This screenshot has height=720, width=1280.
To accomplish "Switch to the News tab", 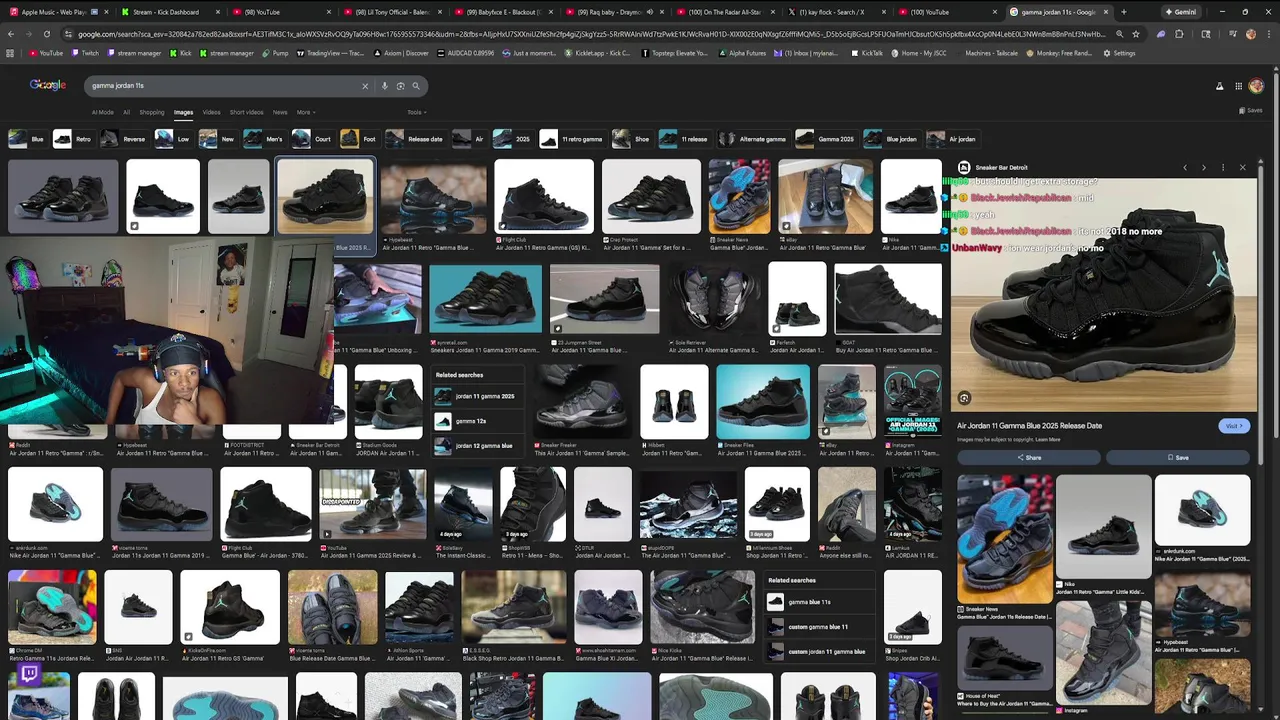I will [x=280, y=112].
